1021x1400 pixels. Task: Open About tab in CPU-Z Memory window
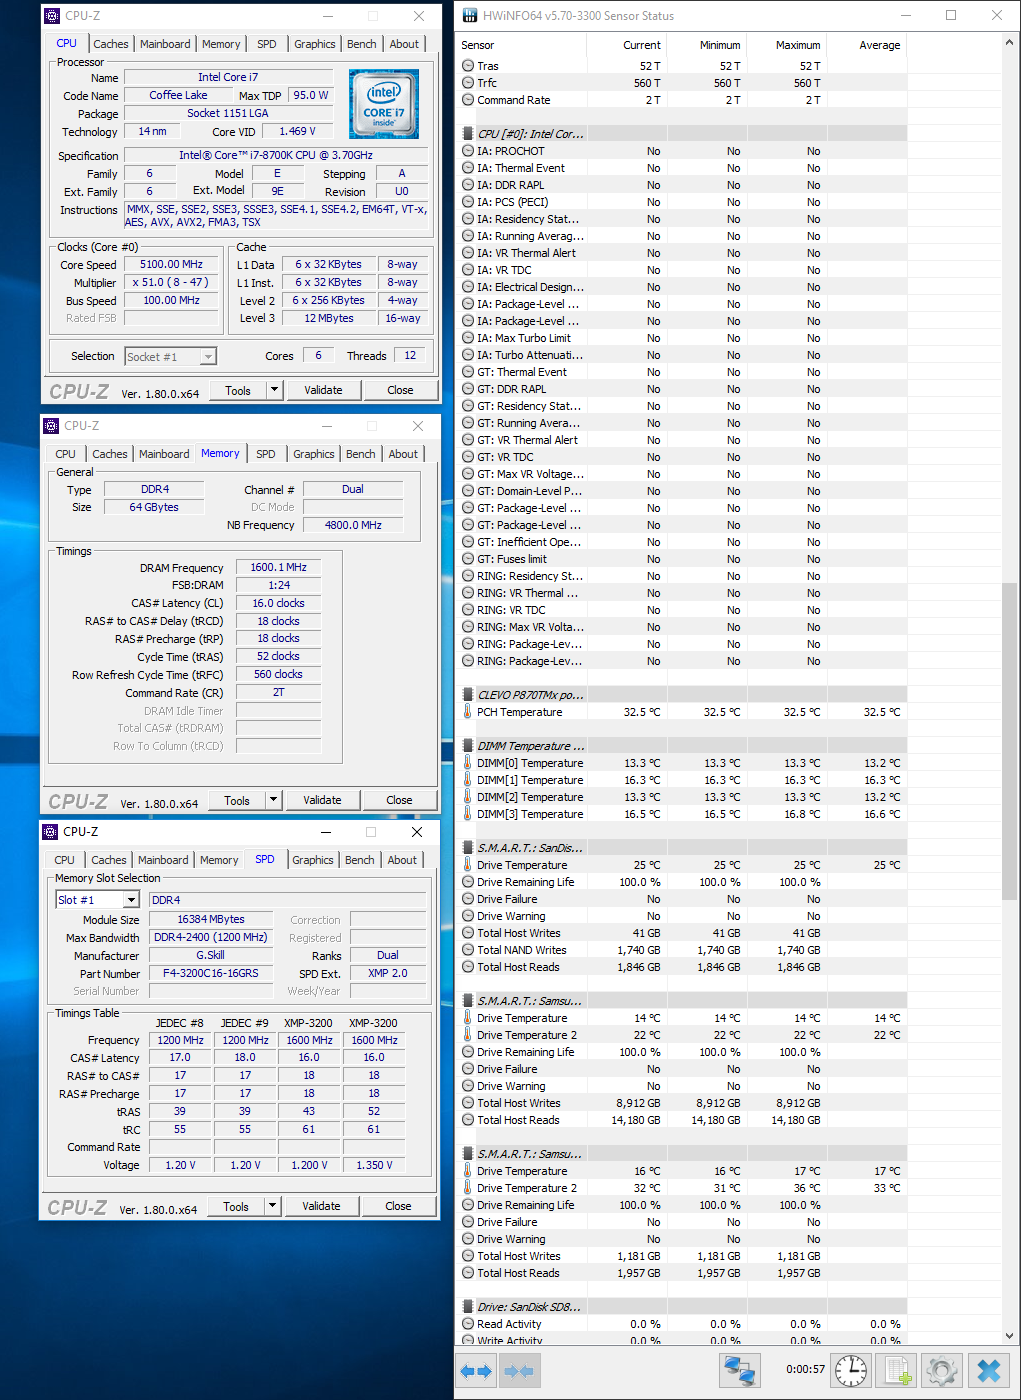[x=404, y=454]
